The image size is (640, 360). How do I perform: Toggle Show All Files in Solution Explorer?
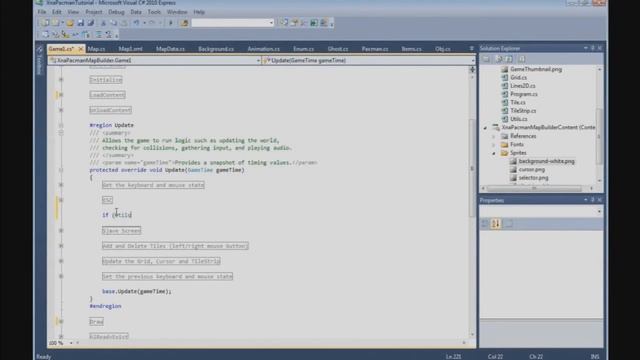point(499,59)
